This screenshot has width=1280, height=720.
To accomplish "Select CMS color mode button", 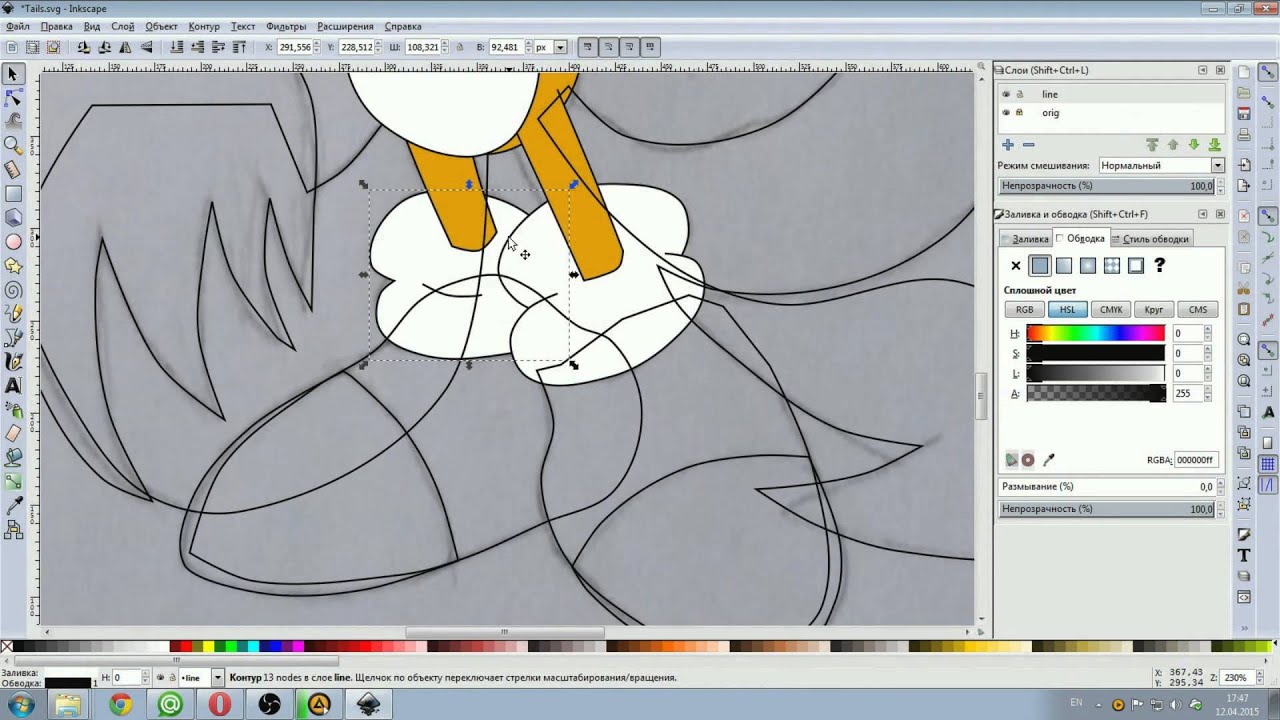I will (x=1198, y=310).
